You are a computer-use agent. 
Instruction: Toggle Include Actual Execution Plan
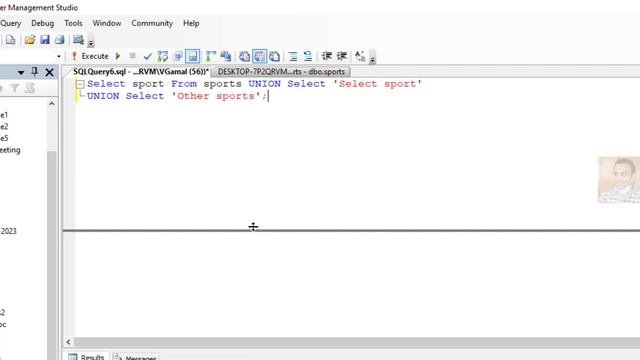click(x=211, y=56)
